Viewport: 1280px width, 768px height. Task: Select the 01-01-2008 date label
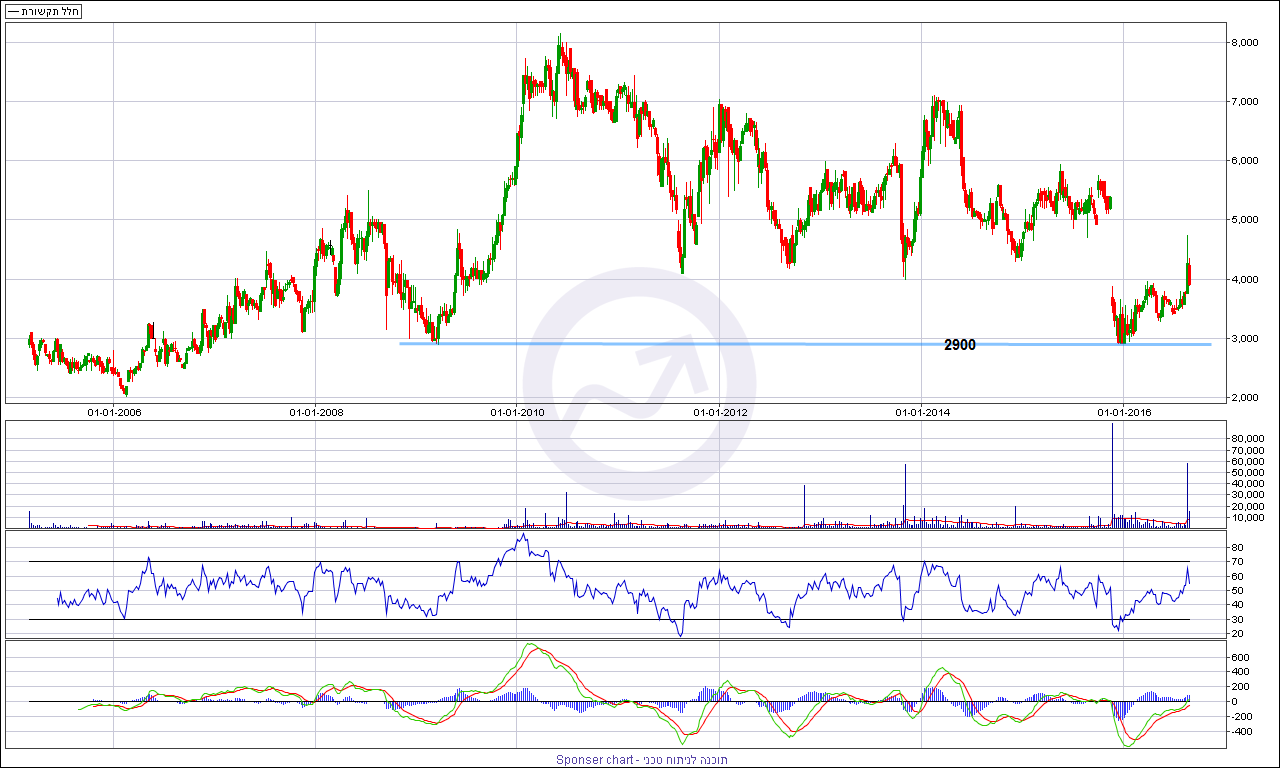316,412
